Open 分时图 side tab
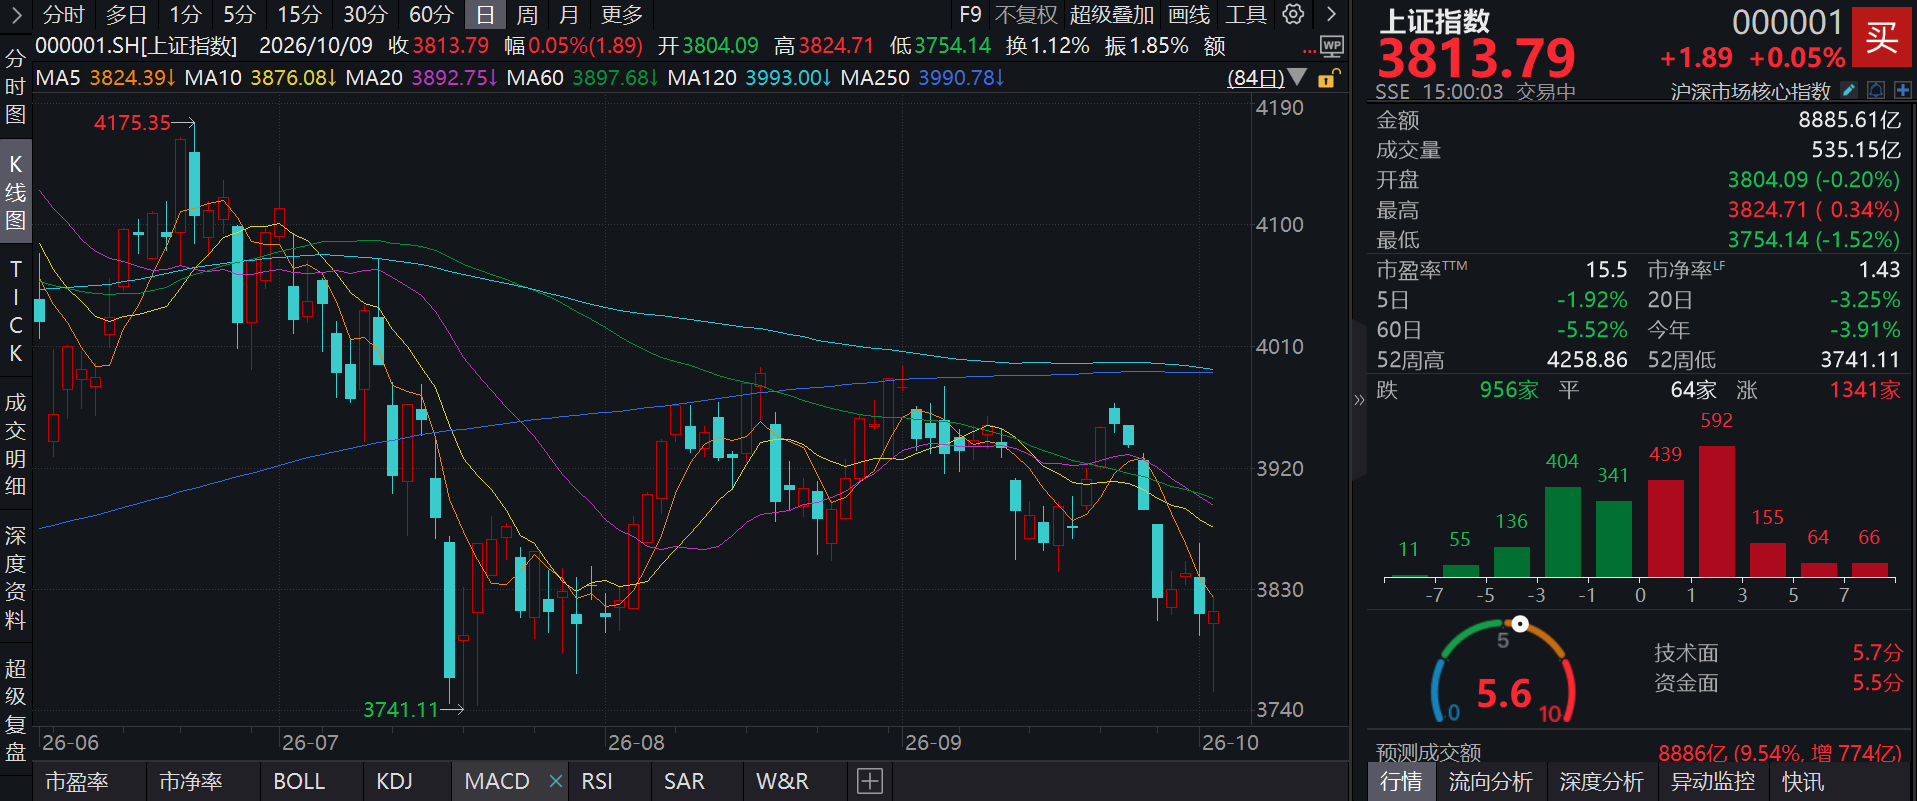The width and height of the screenshot is (1917, 801). point(15,87)
